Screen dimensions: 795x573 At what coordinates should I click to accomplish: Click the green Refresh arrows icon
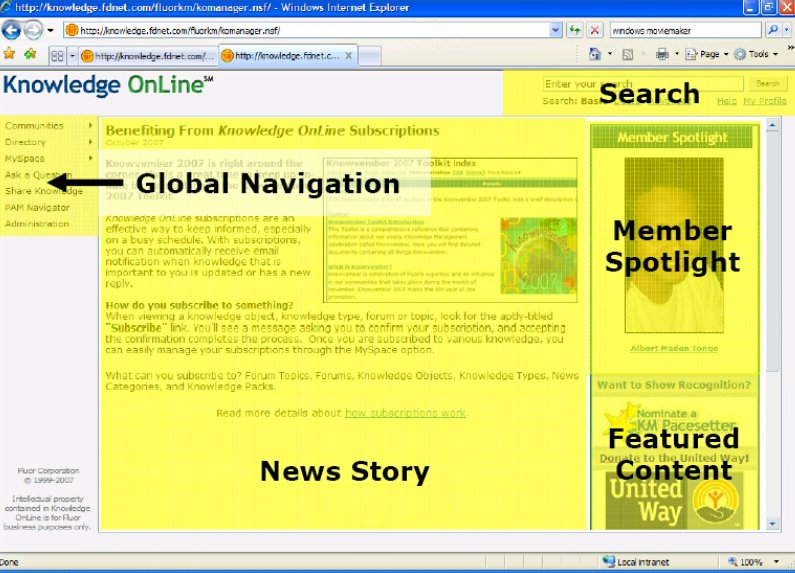574,30
